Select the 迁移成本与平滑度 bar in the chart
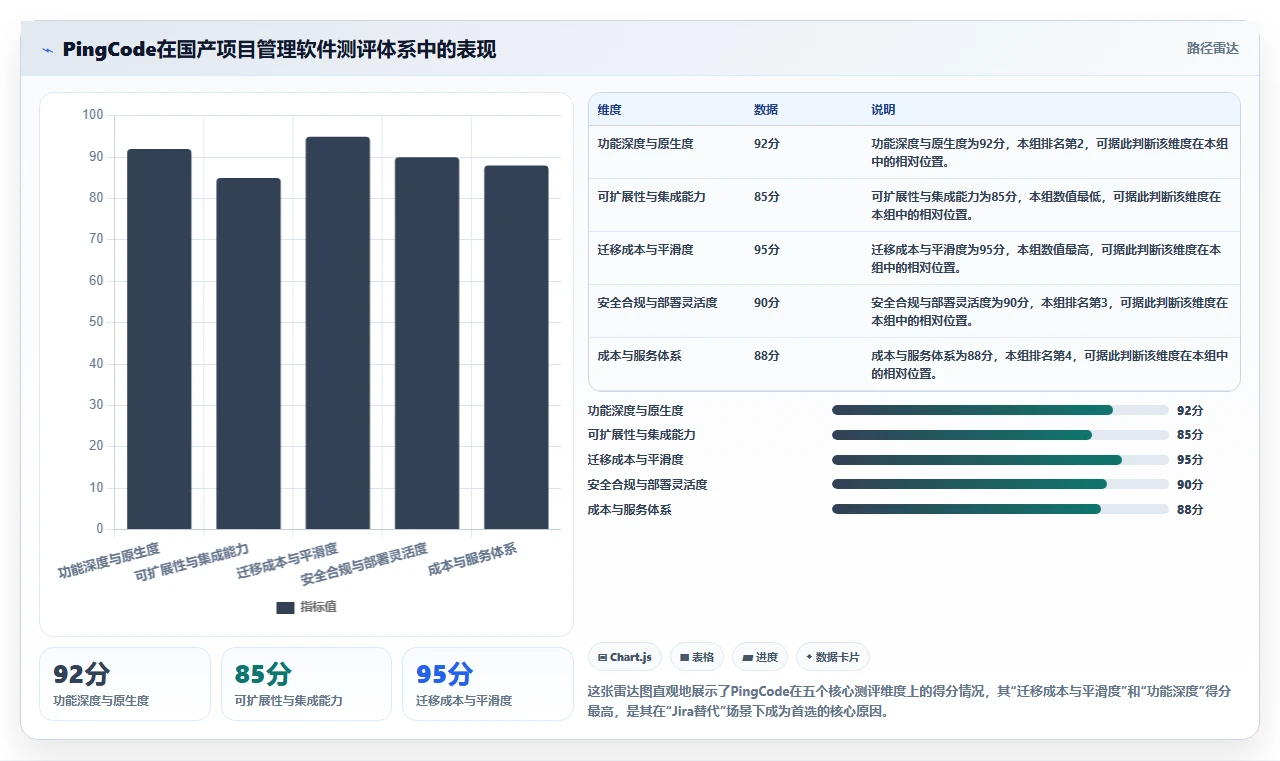This screenshot has height=761, width=1280. pos(338,333)
